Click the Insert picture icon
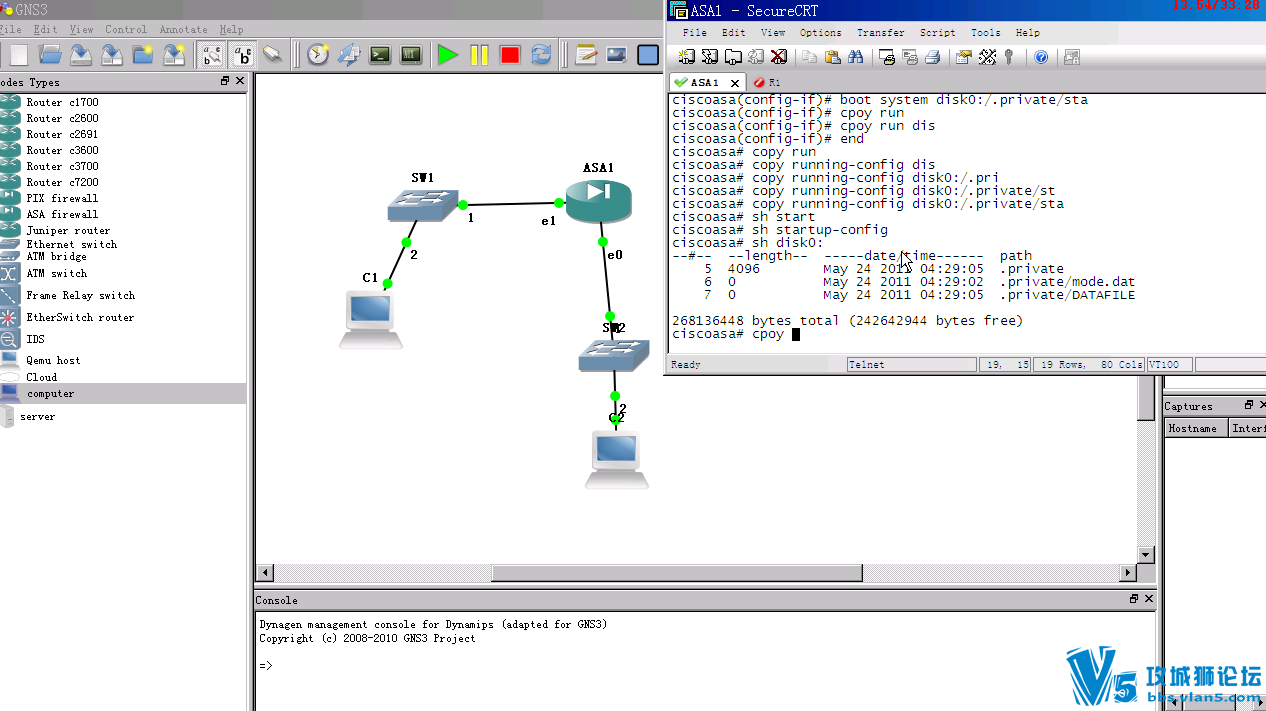This screenshot has width=1266, height=711. pos(617,55)
